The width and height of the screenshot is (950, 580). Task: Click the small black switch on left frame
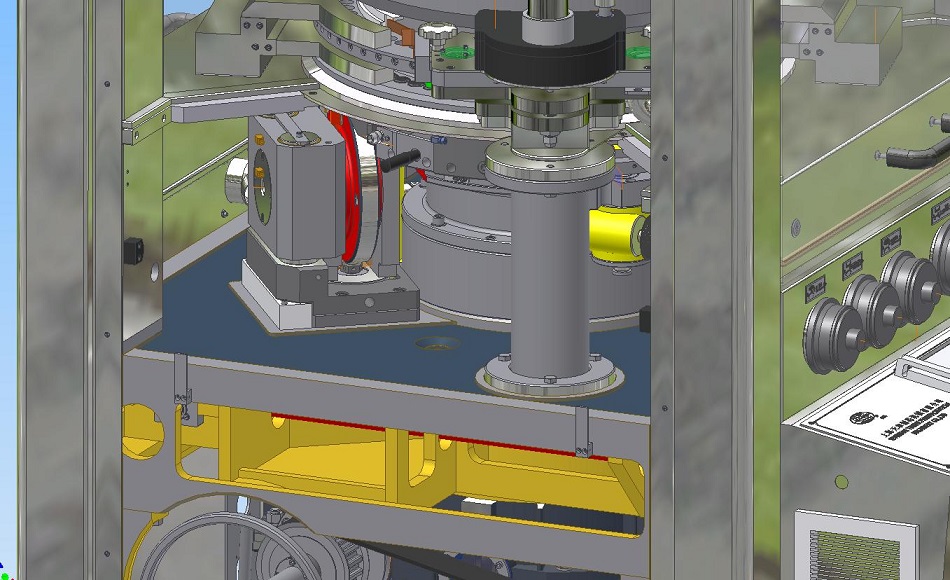[131, 250]
